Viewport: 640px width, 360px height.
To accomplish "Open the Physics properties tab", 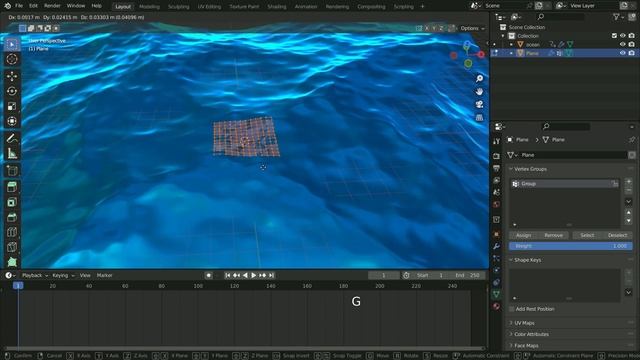I will tap(496, 270).
